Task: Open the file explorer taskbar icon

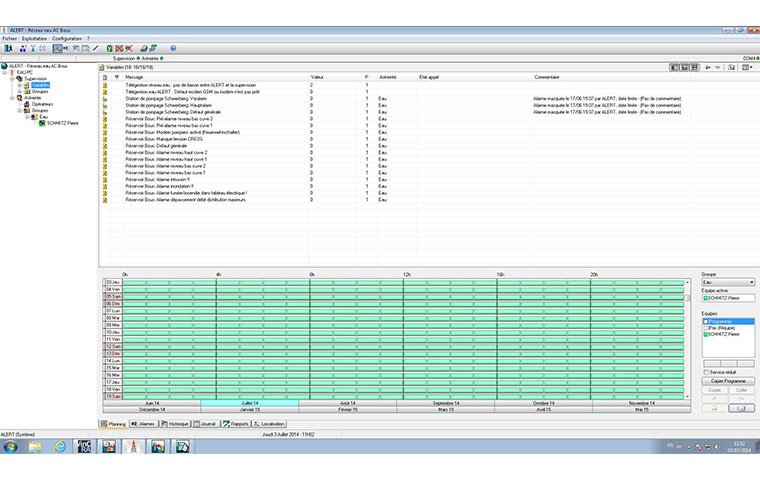Action: [x=35, y=447]
